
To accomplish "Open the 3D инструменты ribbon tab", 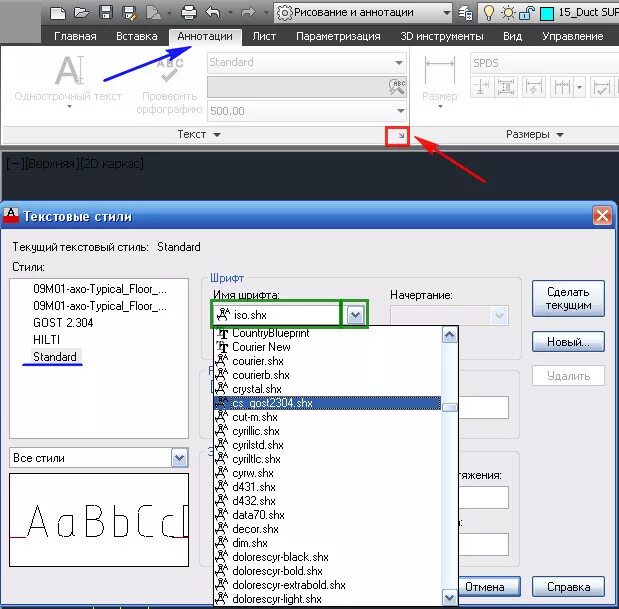I will coord(442,36).
